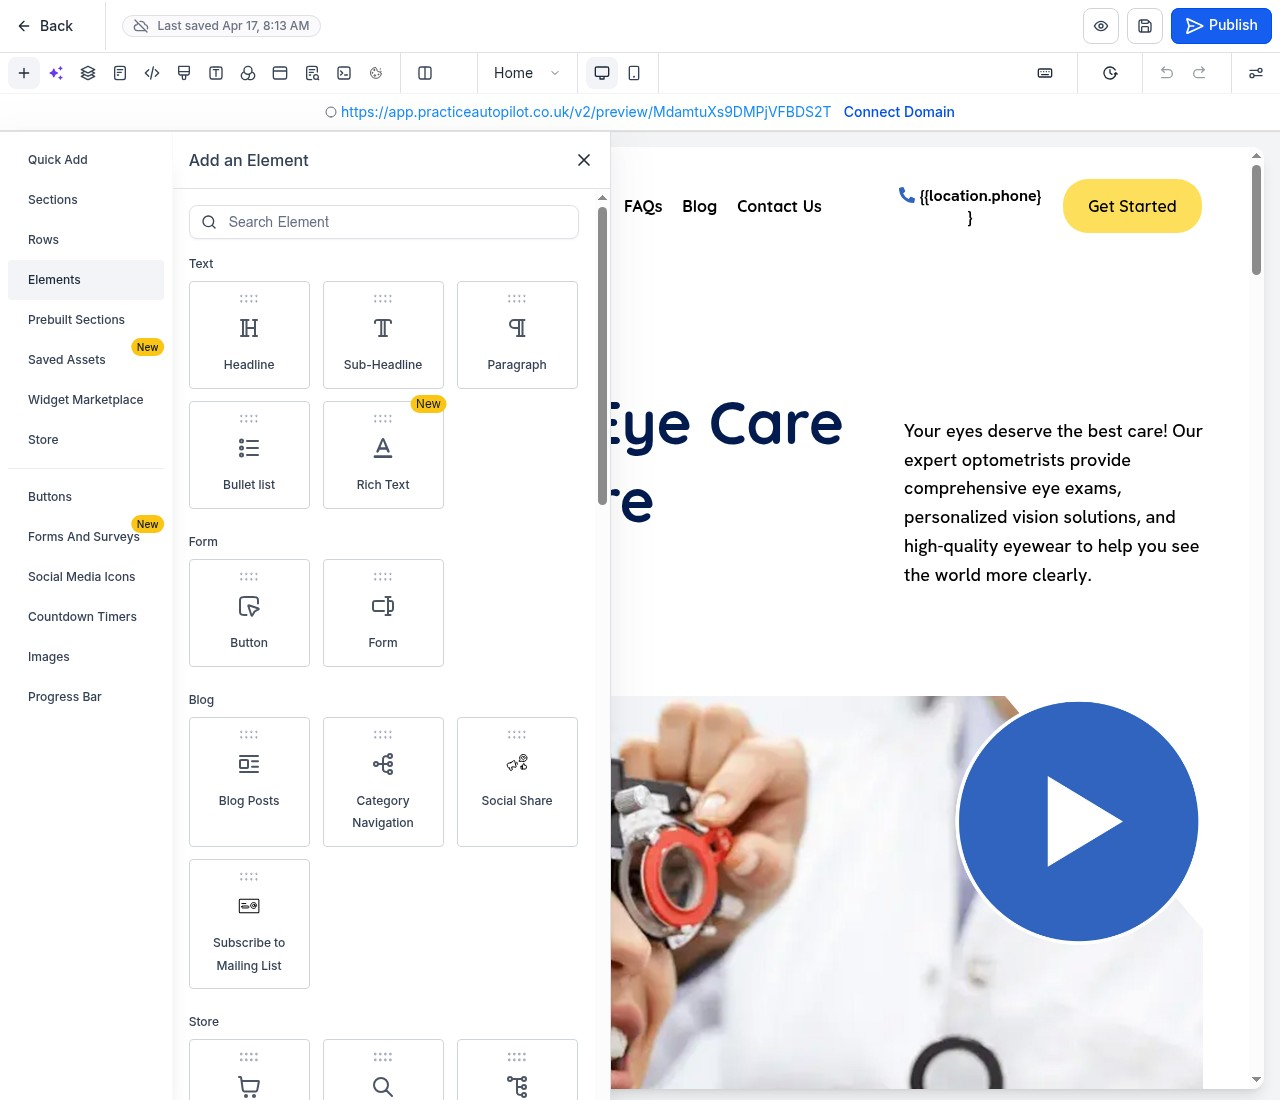The image size is (1280, 1100).
Task: Open the custom code icon in toolbar
Action: pos(152,73)
